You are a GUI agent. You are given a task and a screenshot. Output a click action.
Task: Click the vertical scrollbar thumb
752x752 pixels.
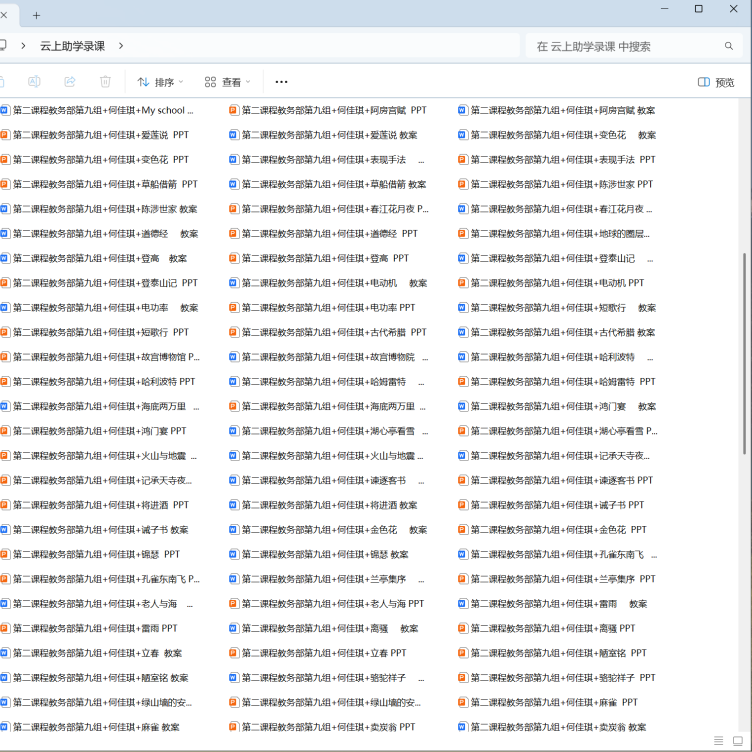744,353
